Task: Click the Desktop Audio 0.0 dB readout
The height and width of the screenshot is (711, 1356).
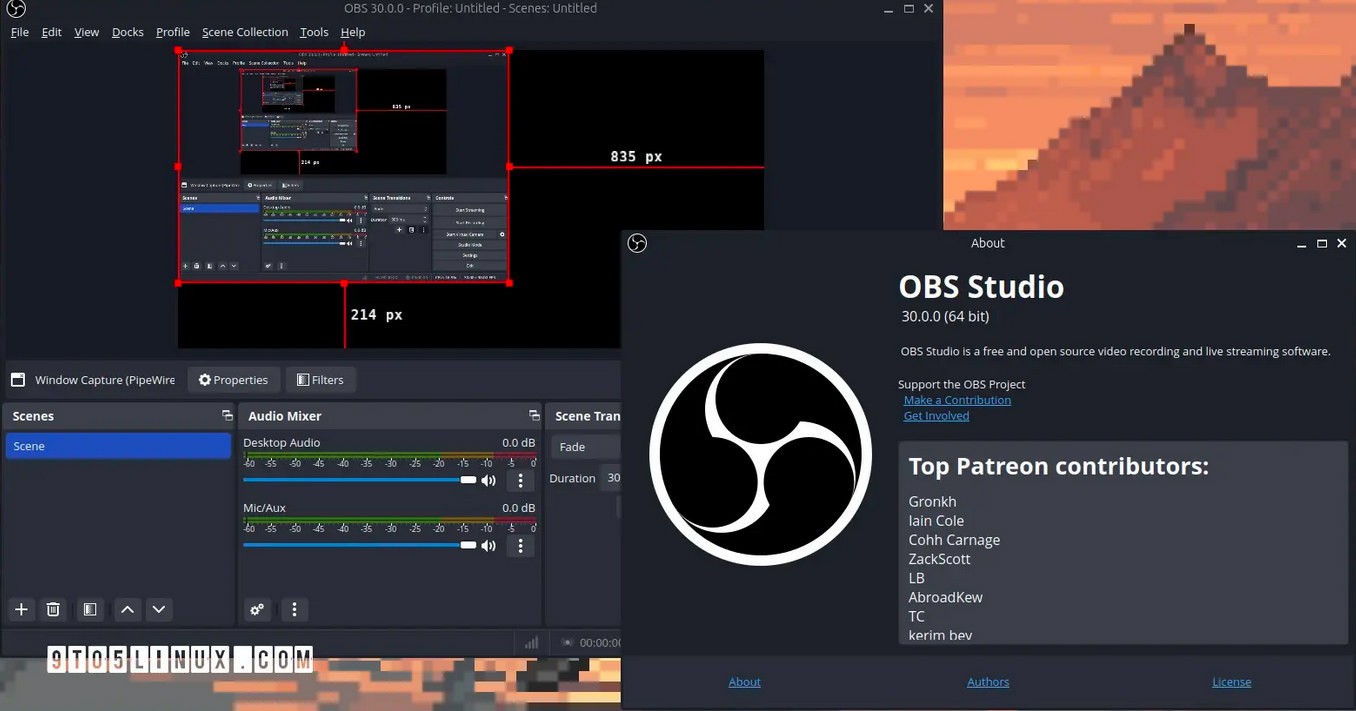Action: [x=518, y=443]
